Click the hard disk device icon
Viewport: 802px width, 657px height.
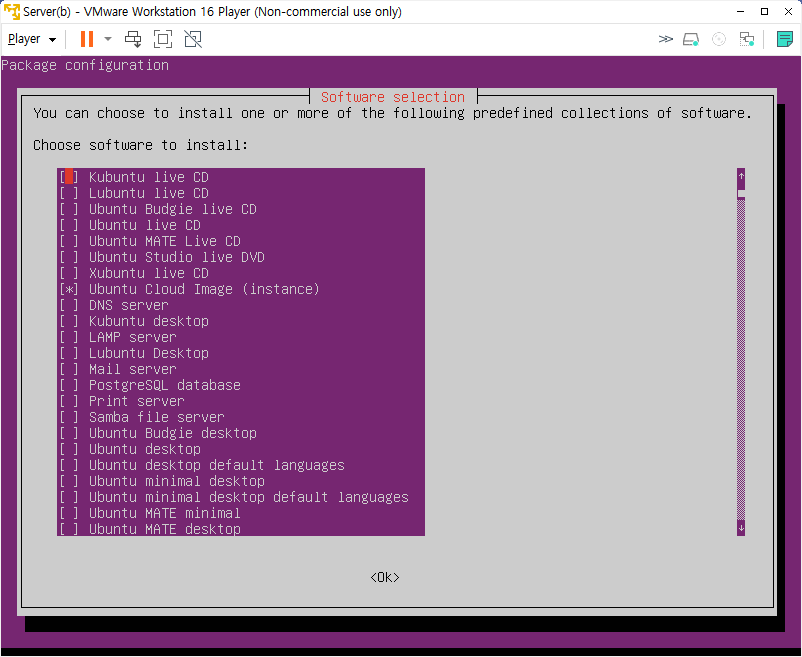(691, 39)
